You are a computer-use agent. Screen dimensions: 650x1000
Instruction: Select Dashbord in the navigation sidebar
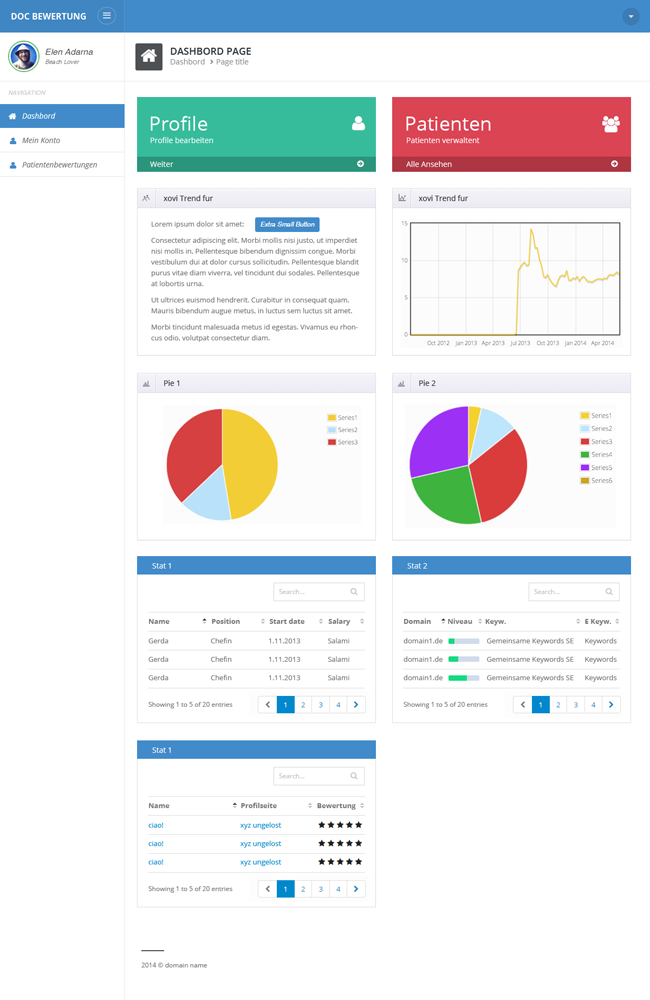(x=62, y=116)
